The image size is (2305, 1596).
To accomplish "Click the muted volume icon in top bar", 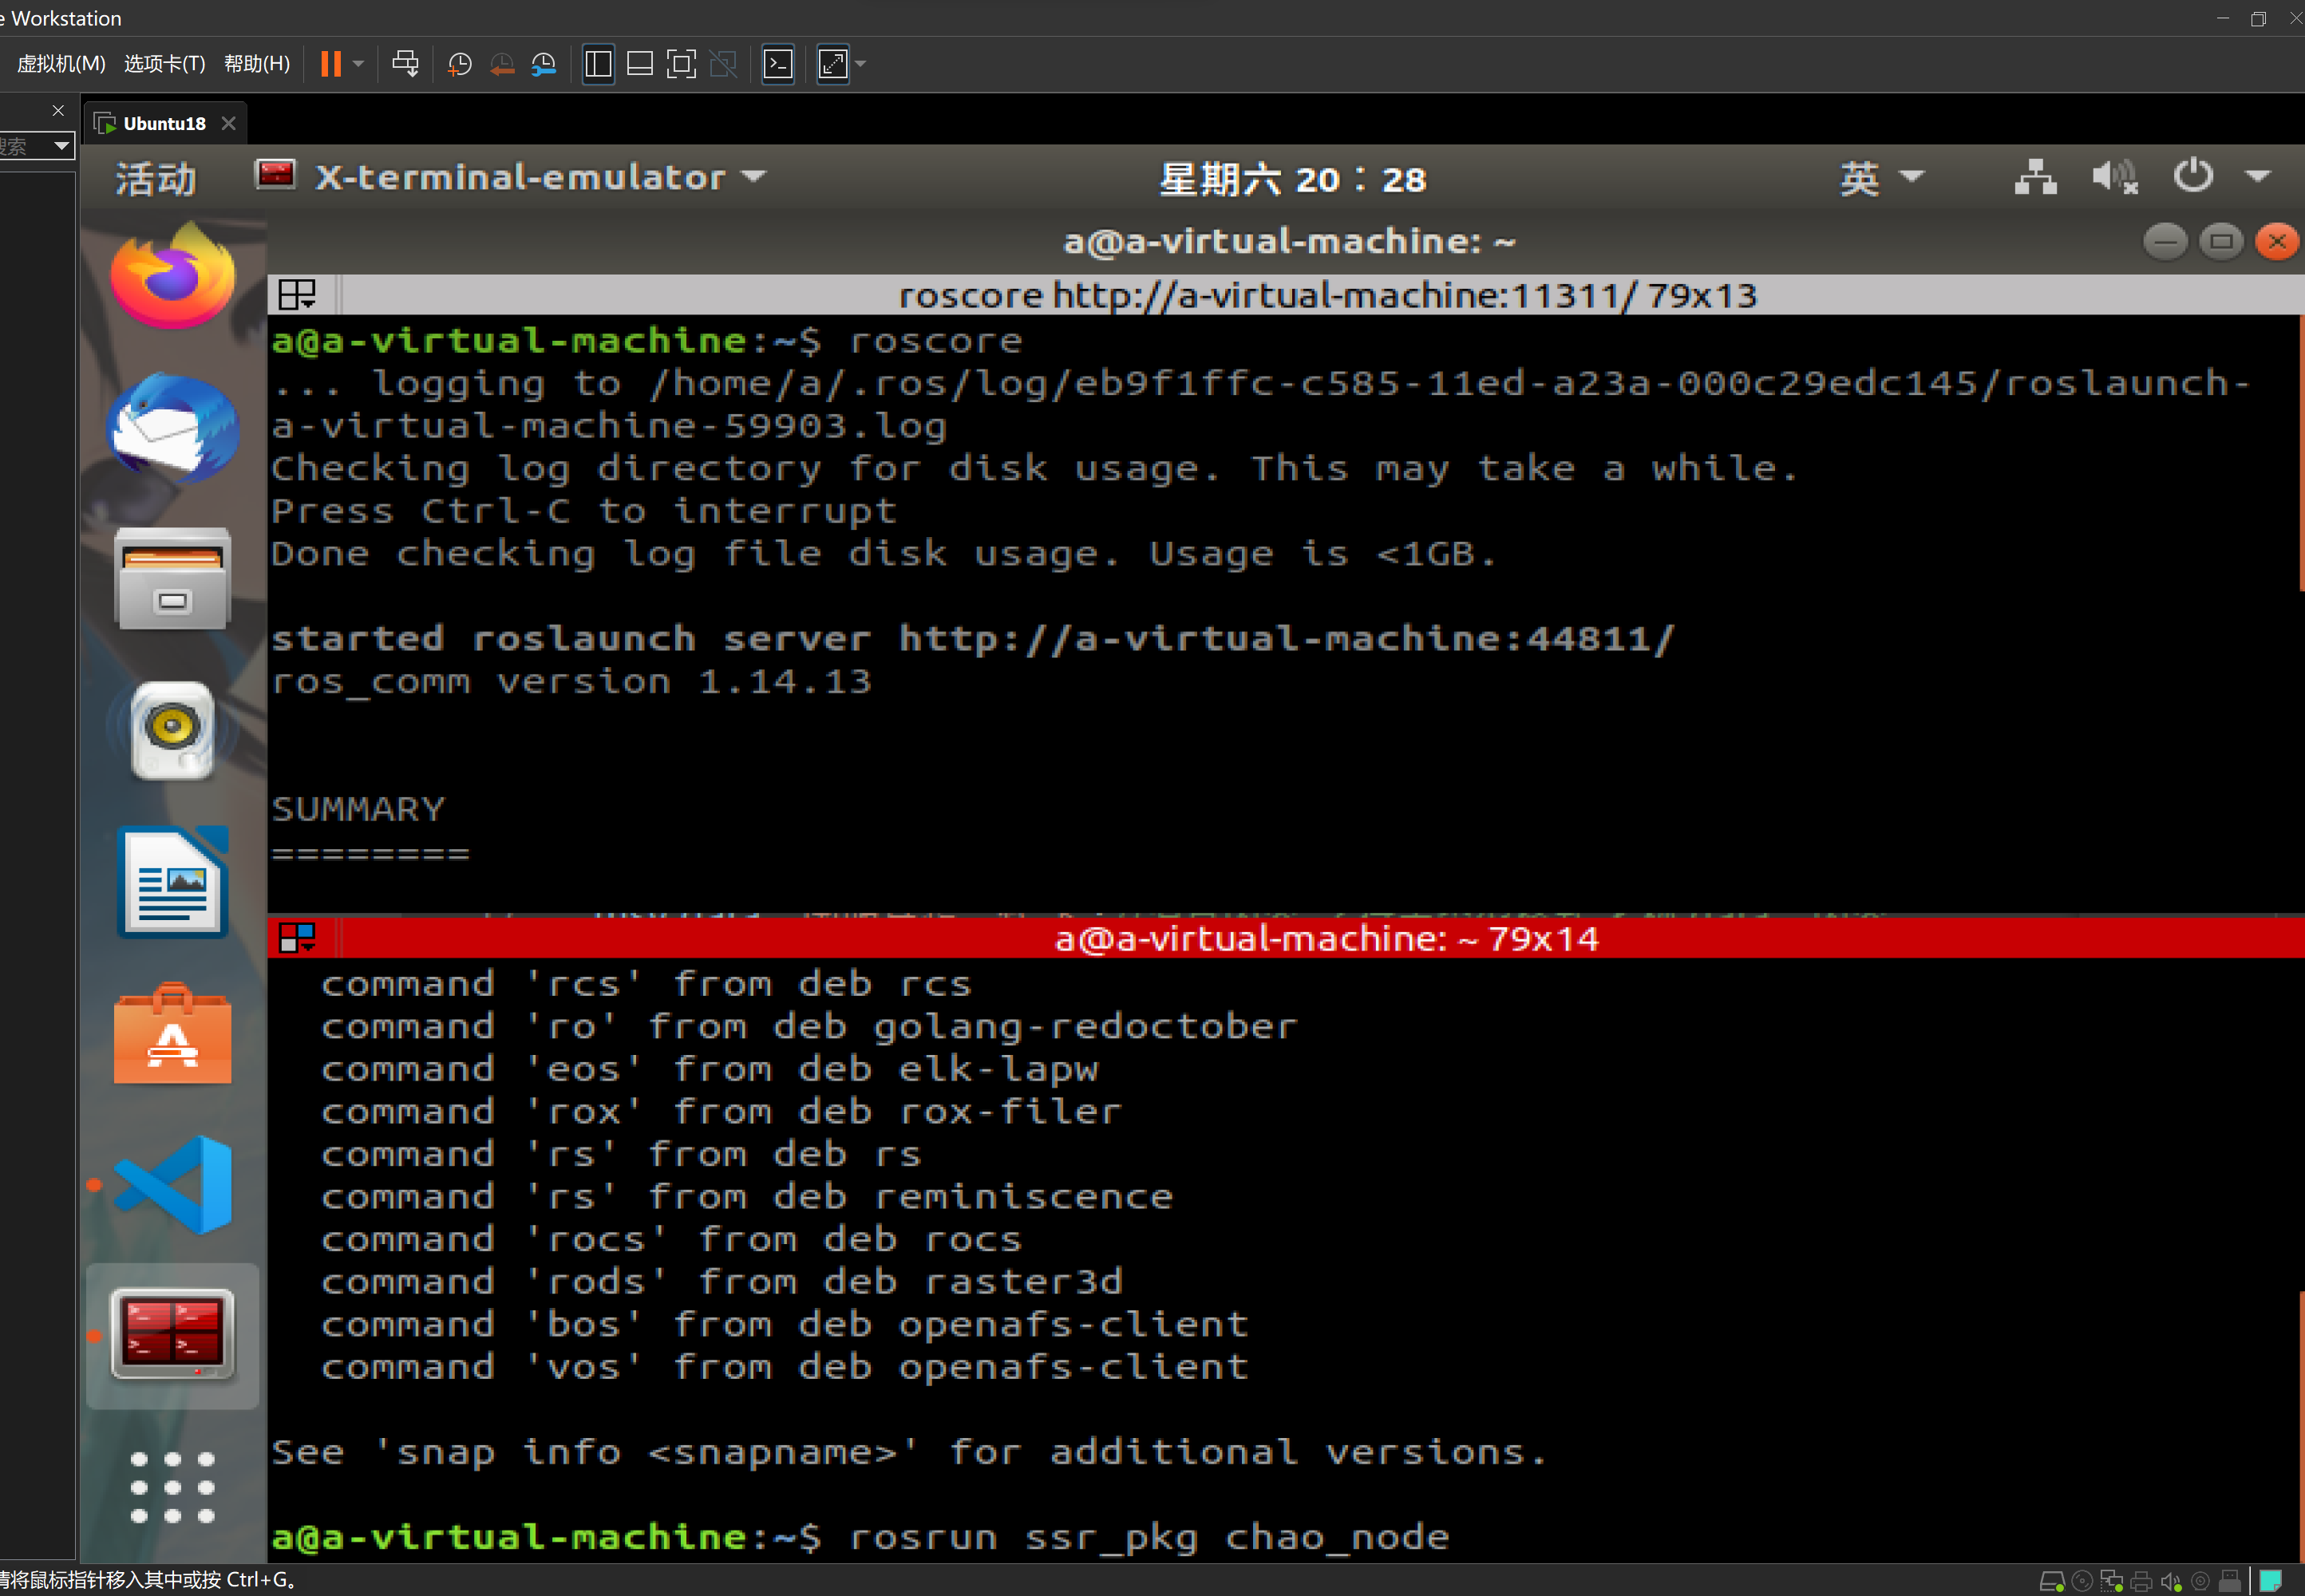I will [2114, 177].
